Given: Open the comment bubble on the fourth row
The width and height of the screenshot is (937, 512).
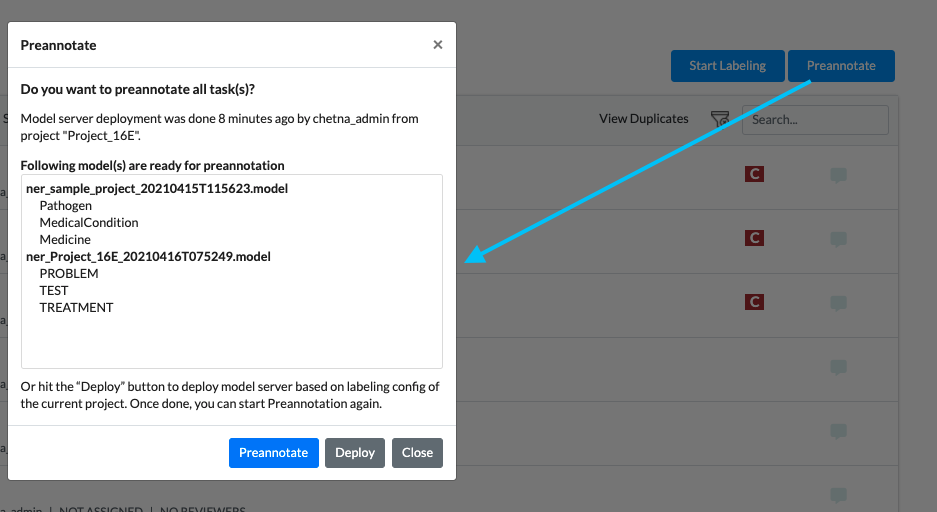Looking at the screenshot, I should [838, 367].
